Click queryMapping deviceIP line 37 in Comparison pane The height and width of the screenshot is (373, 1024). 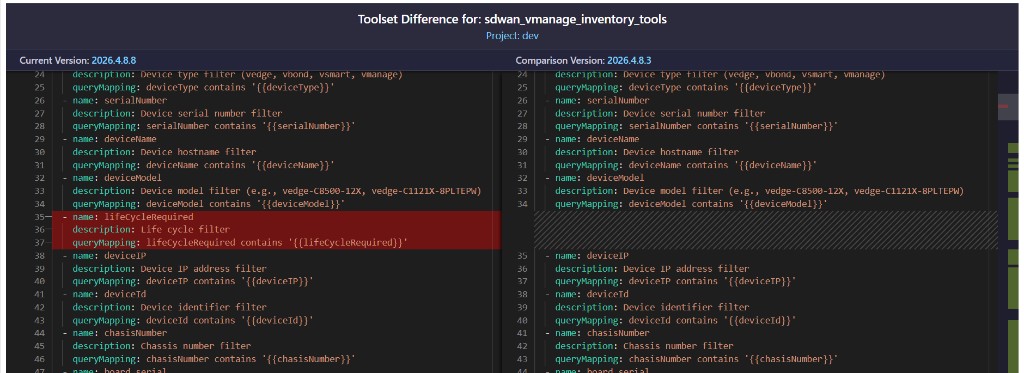pyautogui.click(x=676, y=282)
